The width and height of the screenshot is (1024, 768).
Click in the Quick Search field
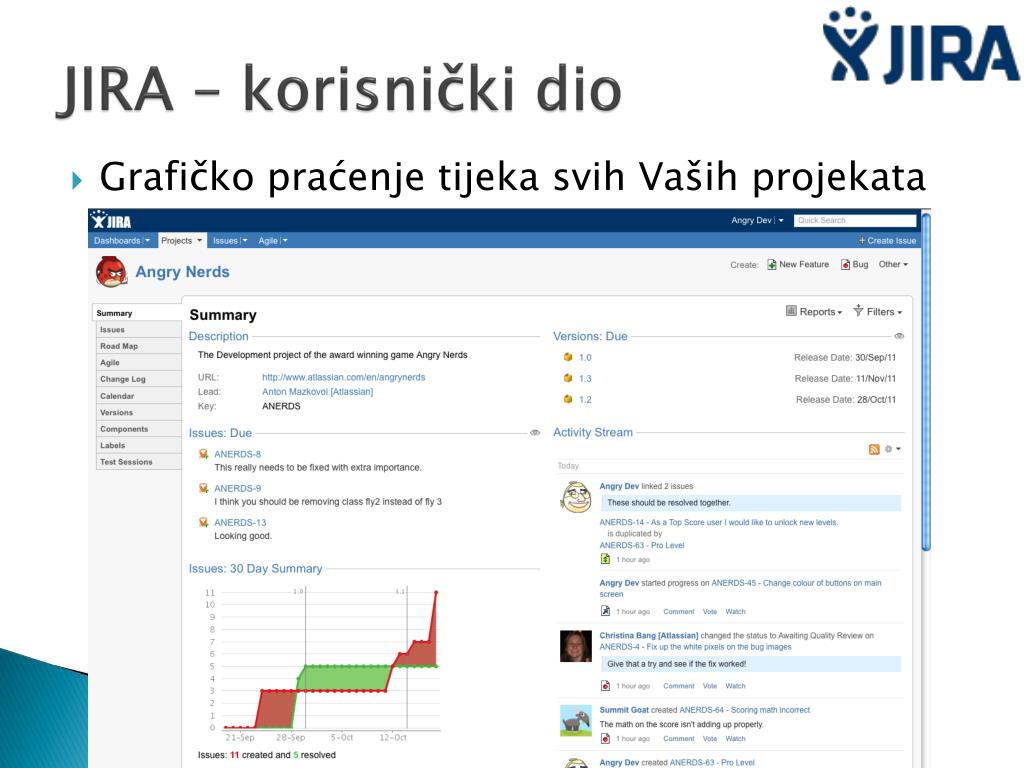(x=855, y=221)
